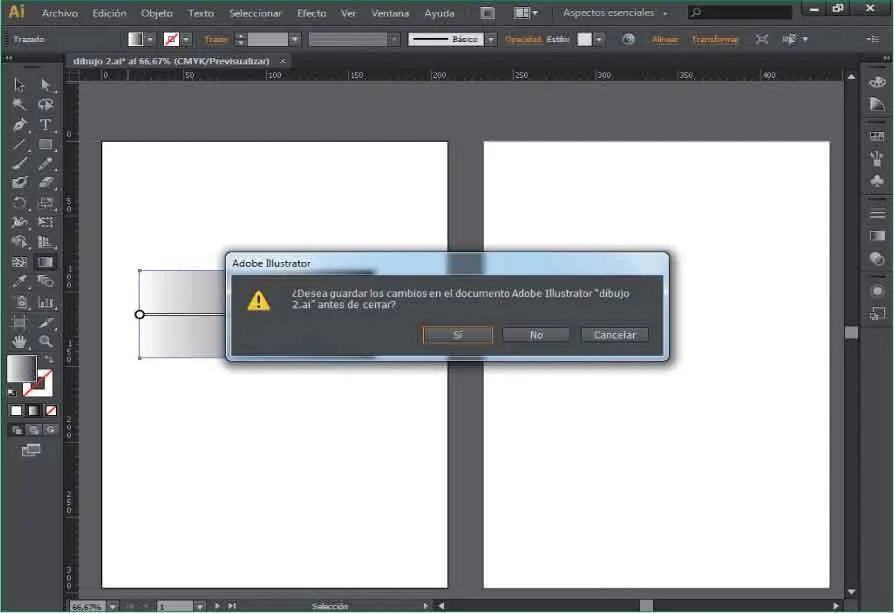Viewport: 894px width, 613px height.
Task: Select the Eyedropper tool
Action: pyautogui.click(x=19, y=282)
